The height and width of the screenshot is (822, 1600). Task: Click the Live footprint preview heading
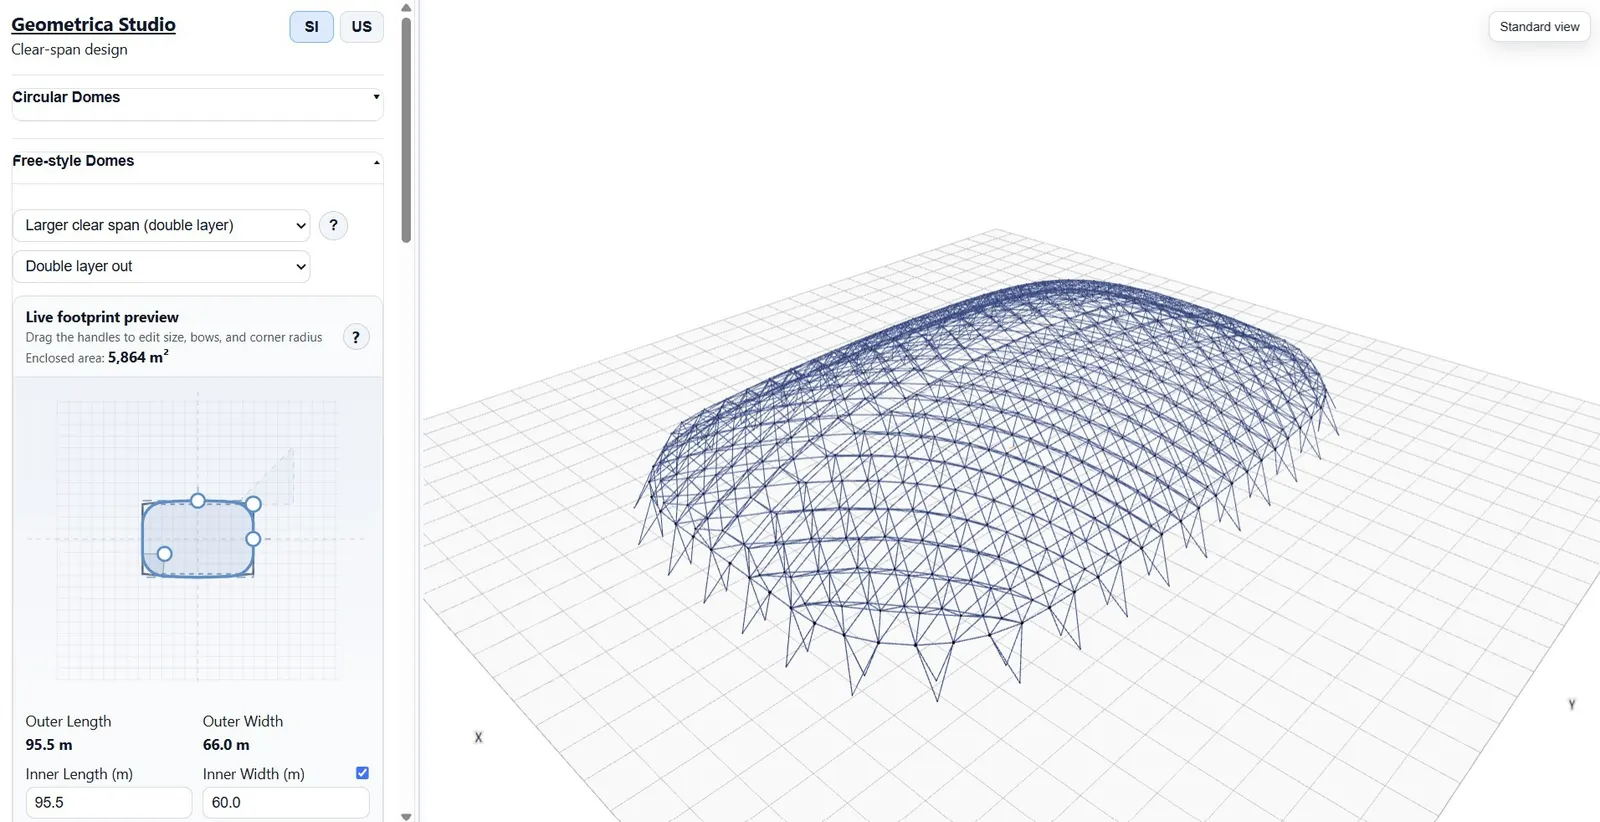[102, 317]
